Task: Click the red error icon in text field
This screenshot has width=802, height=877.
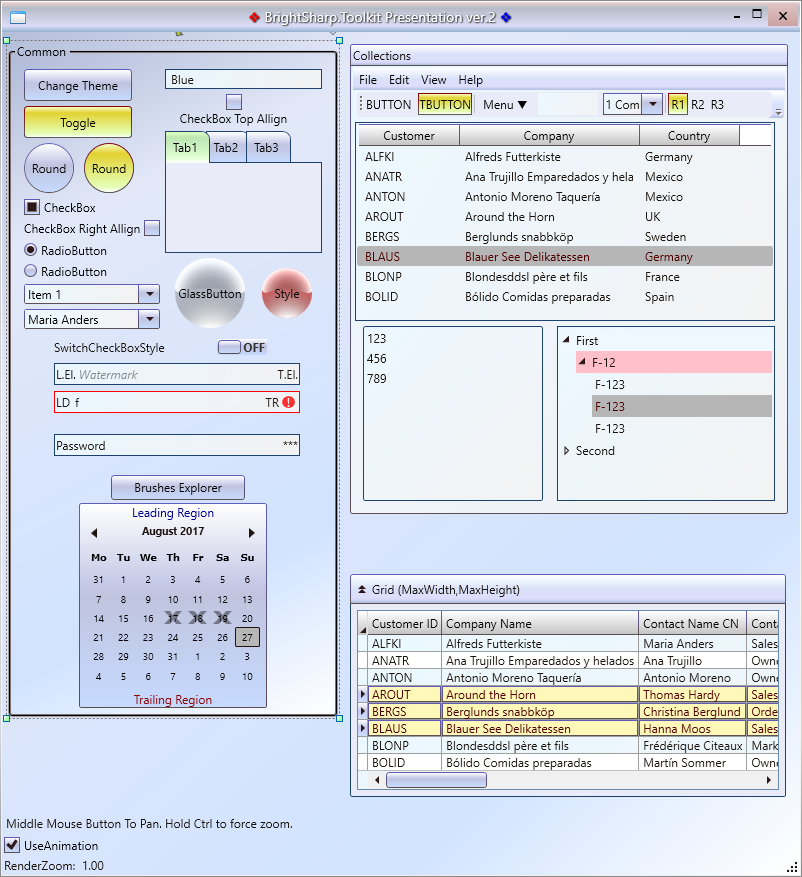Action: pos(289,403)
